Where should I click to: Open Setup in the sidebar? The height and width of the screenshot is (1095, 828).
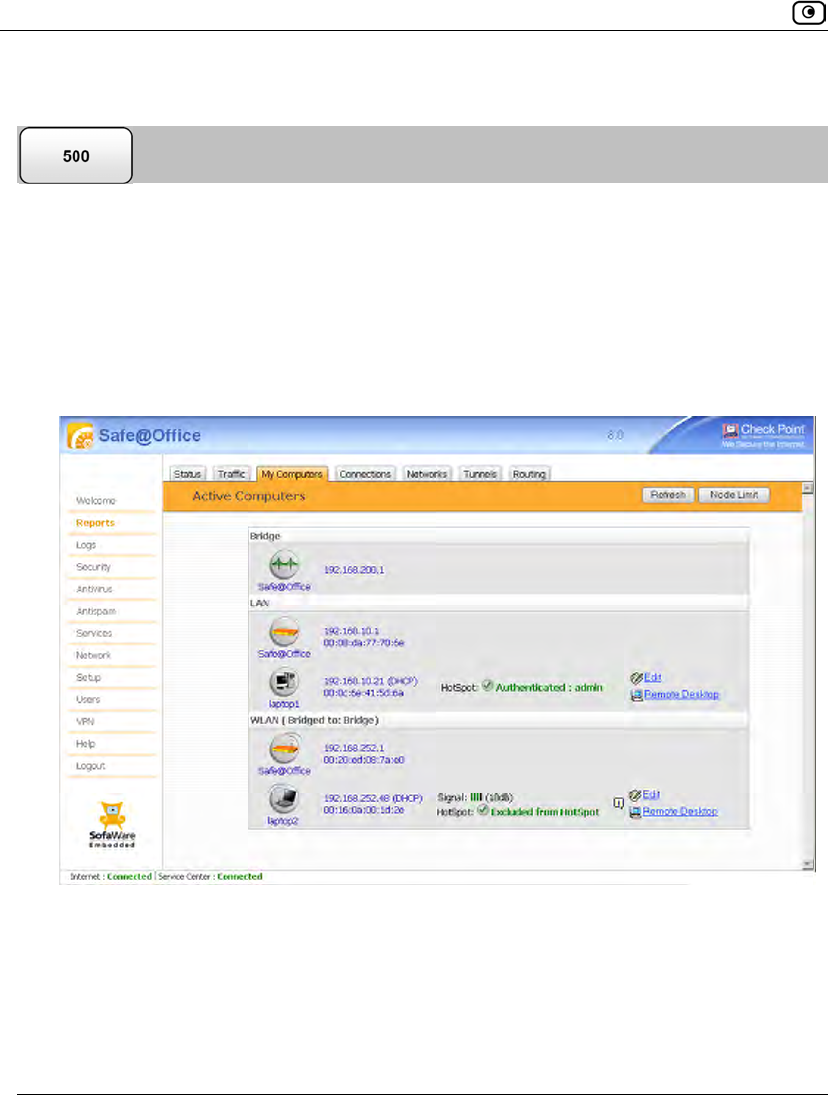[89, 678]
